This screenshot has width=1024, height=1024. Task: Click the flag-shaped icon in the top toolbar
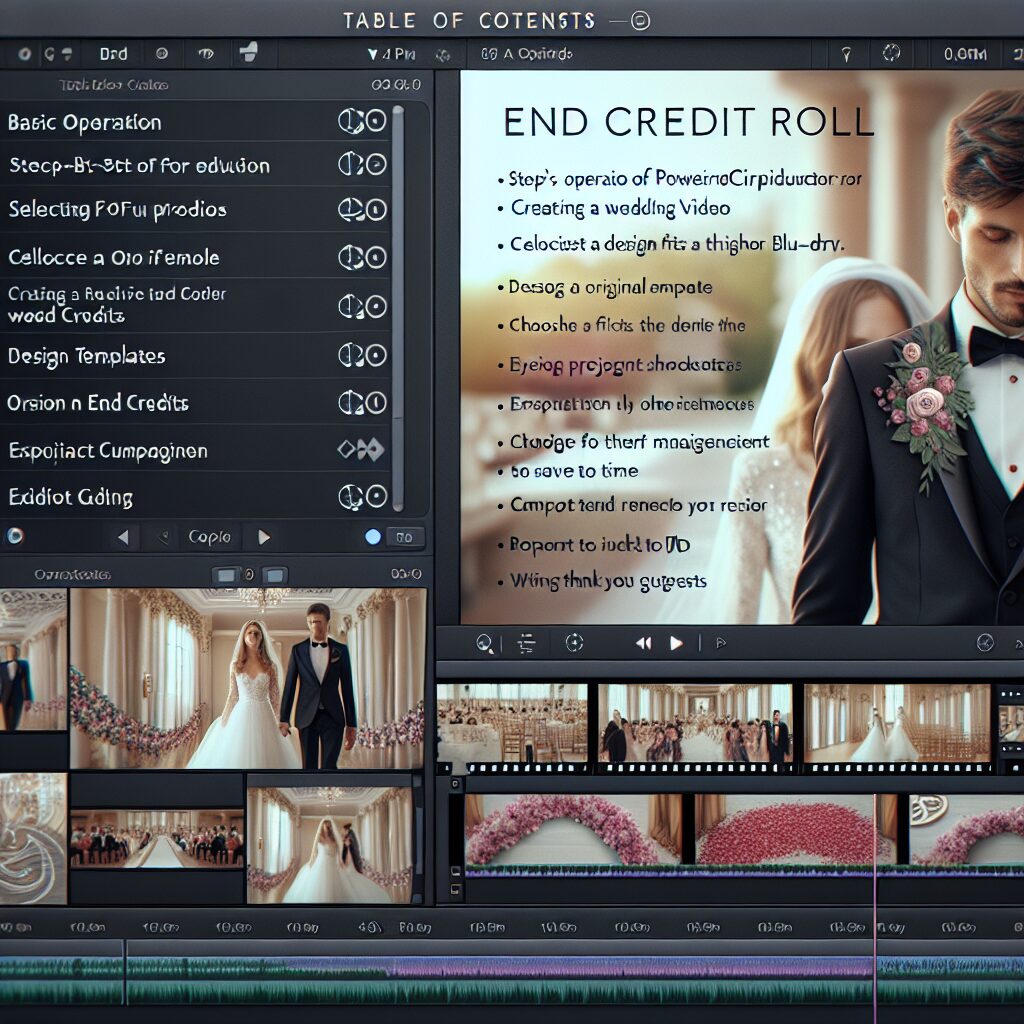[249, 52]
